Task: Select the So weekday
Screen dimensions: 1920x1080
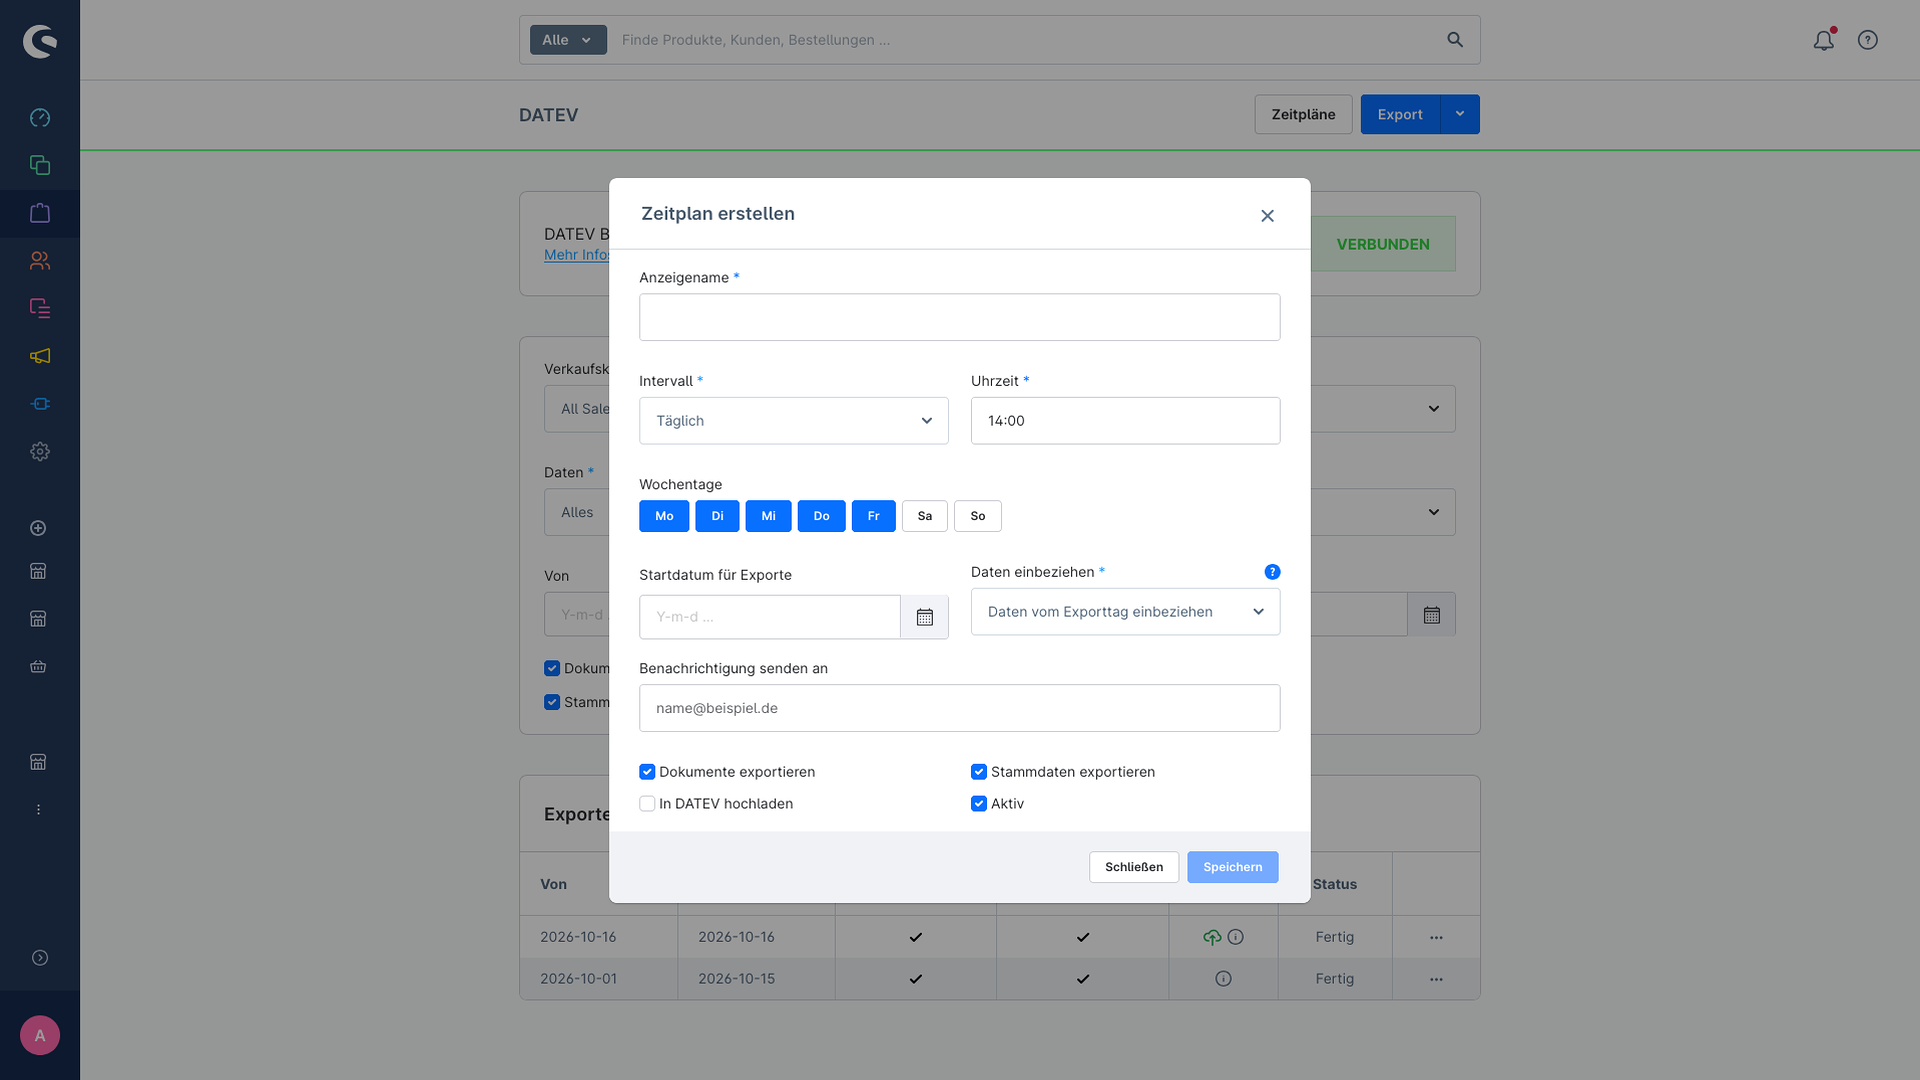Action: pyautogui.click(x=978, y=516)
